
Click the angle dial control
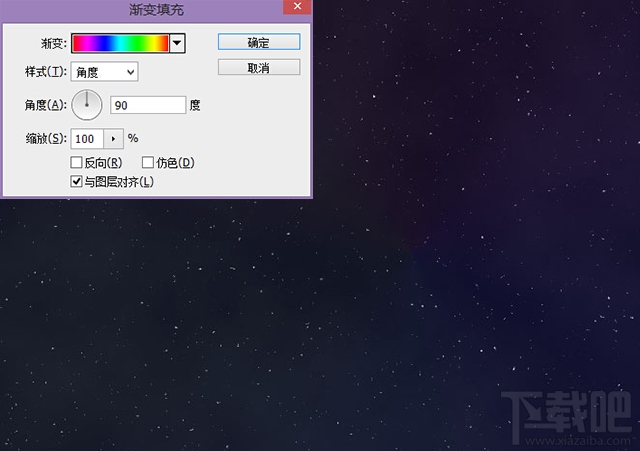pyautogui.click(x=87, y=105)
